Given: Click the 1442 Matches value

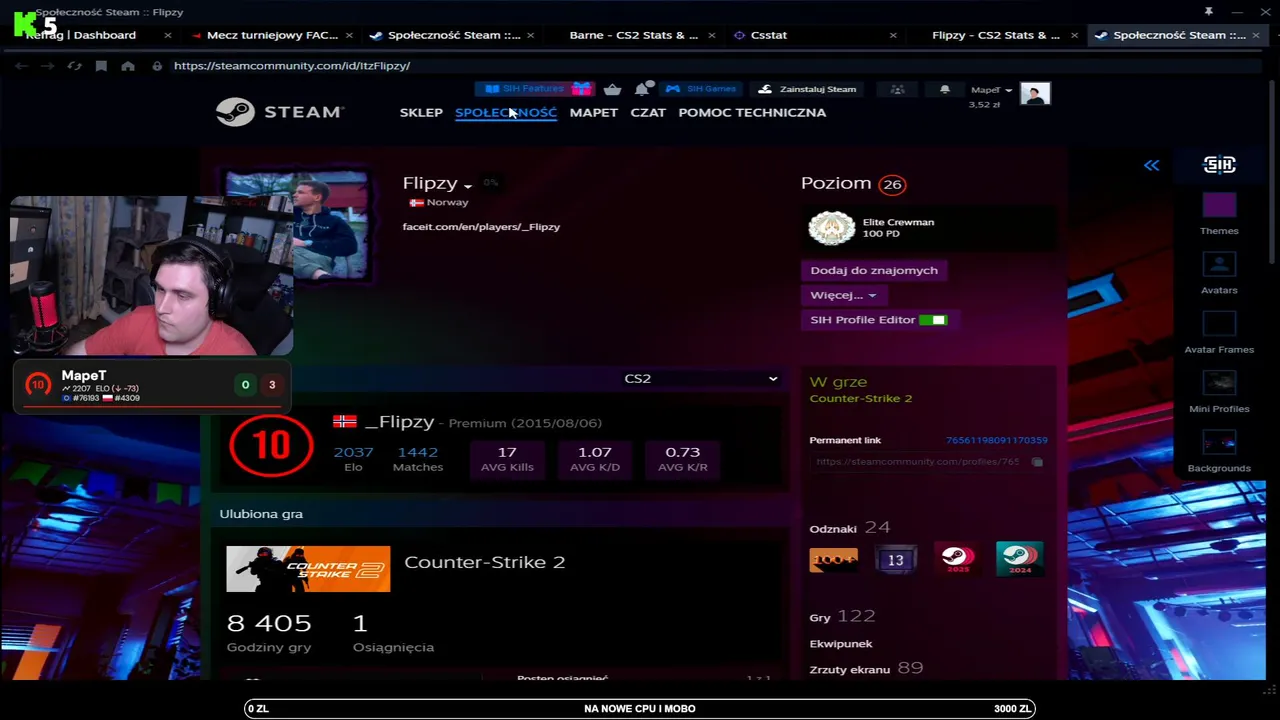Looking at the screenshot, I should [x=418, y=452].
